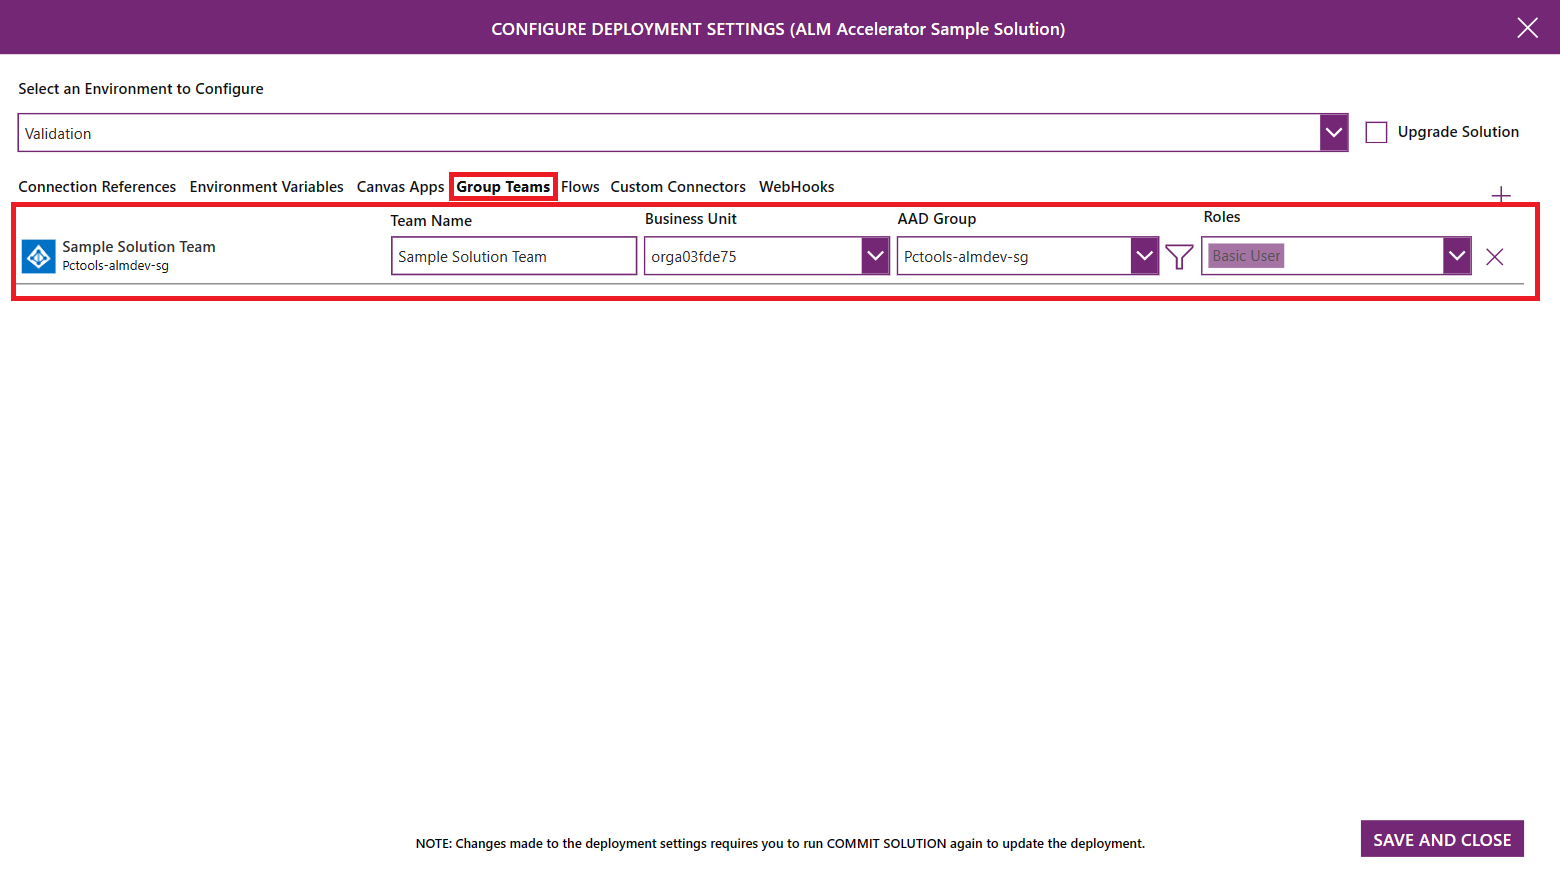Switch to the WebHooks tab
1560x882 pixels.
796,187
